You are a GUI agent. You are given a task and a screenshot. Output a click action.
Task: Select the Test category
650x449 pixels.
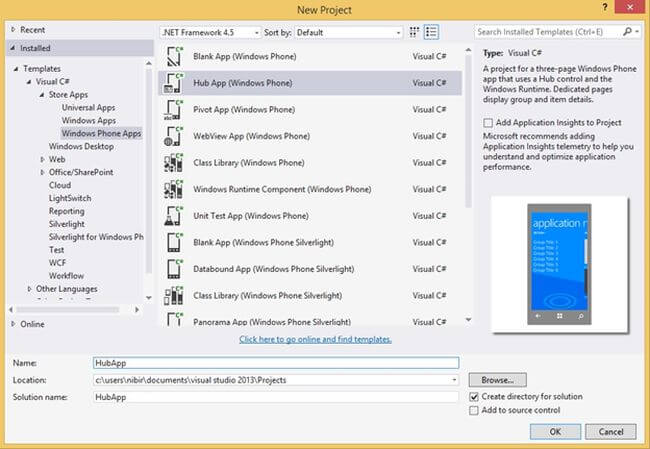click(x=56, y=250)
